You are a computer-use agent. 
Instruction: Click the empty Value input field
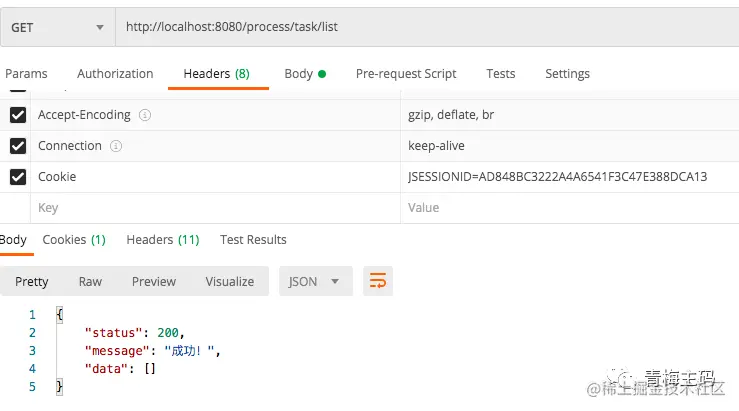(x=570, y=208)
